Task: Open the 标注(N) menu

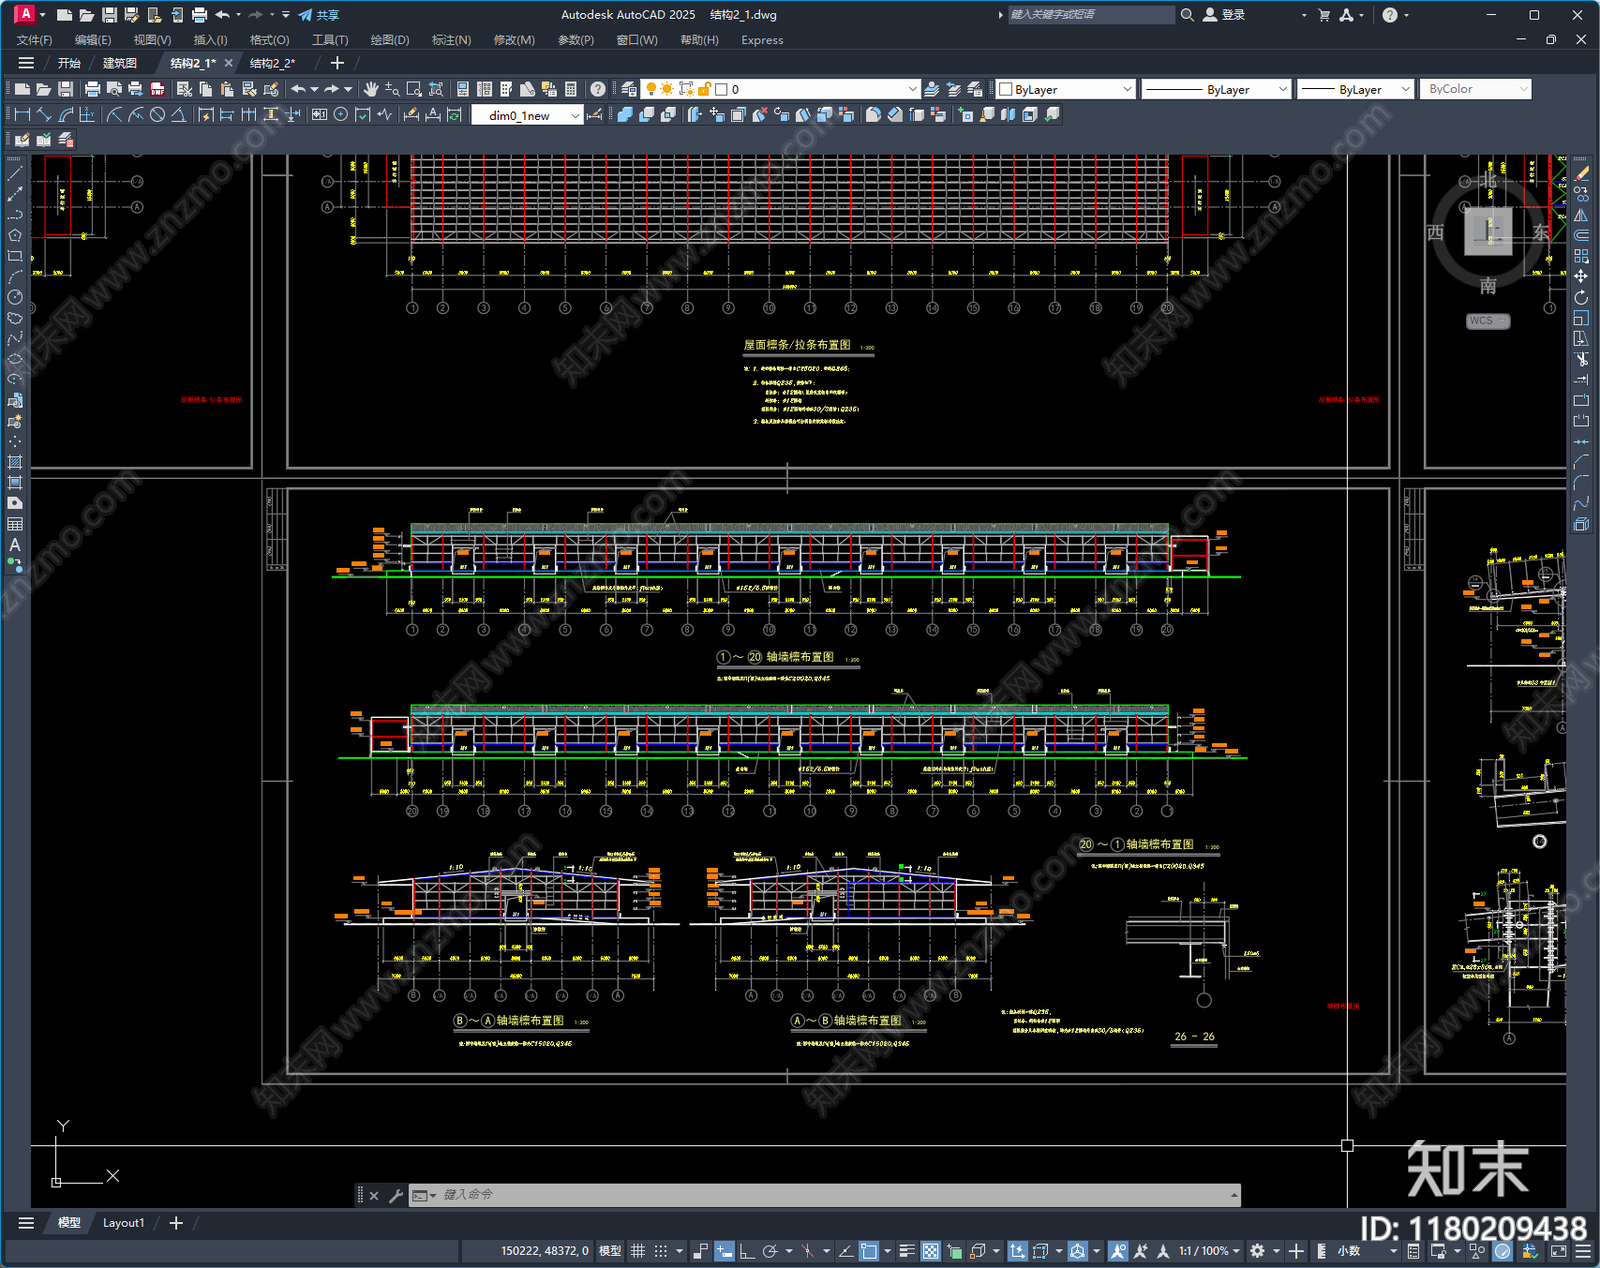Action: (451, 40)
